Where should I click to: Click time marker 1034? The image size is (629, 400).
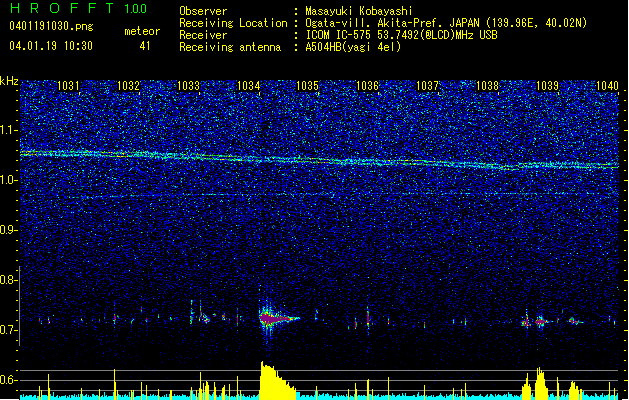(x=248, y=85)
